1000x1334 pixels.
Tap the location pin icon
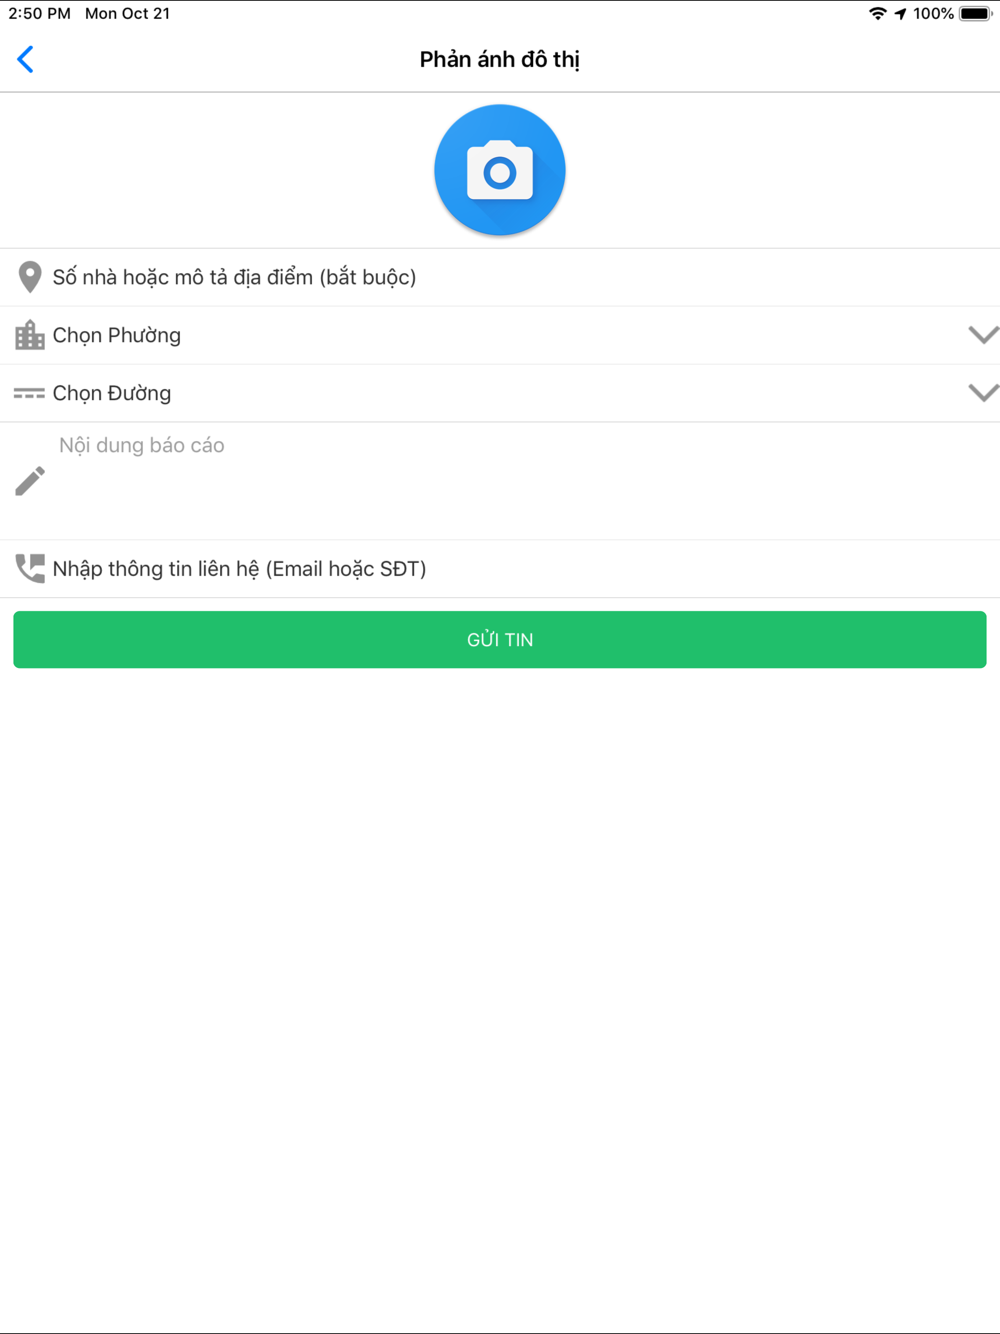coord(30,277)
